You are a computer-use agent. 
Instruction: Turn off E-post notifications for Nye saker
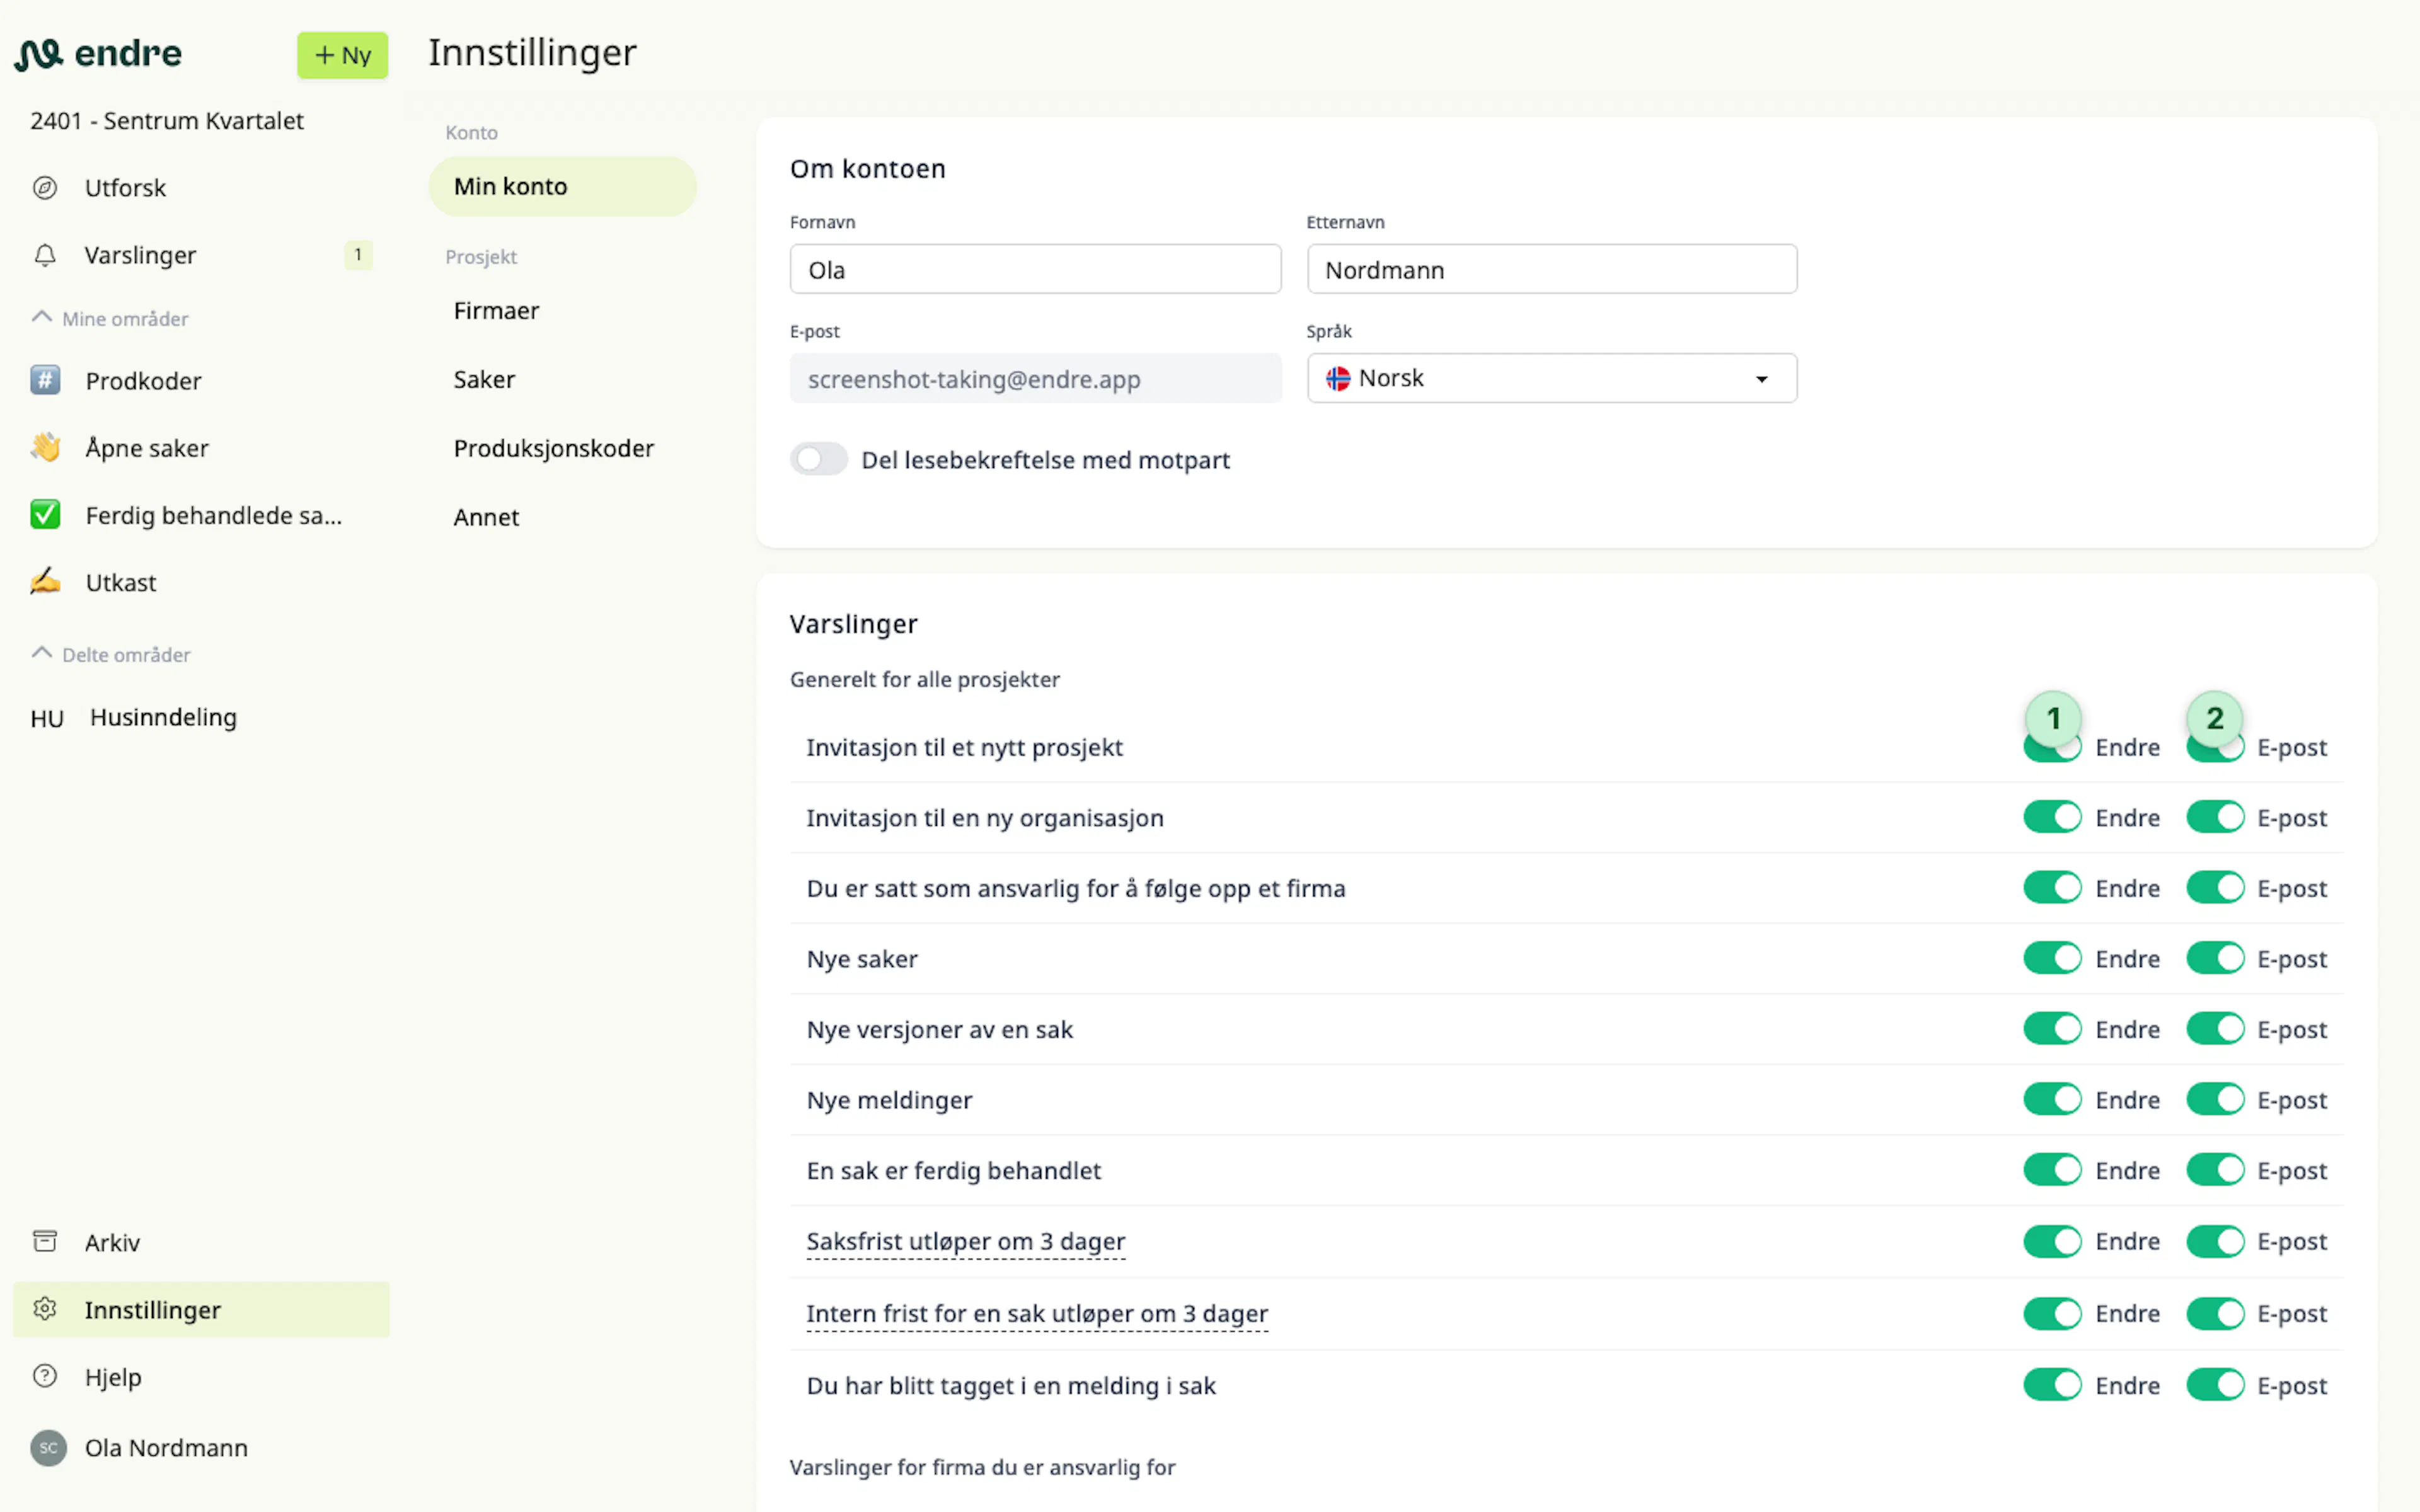2215,958
